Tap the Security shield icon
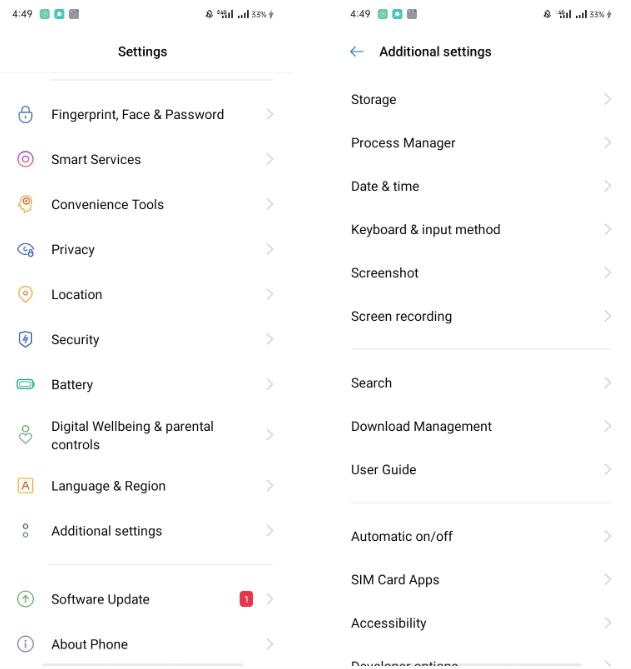The width and height of the screenshot is (631, 669). tap(26, 340)
